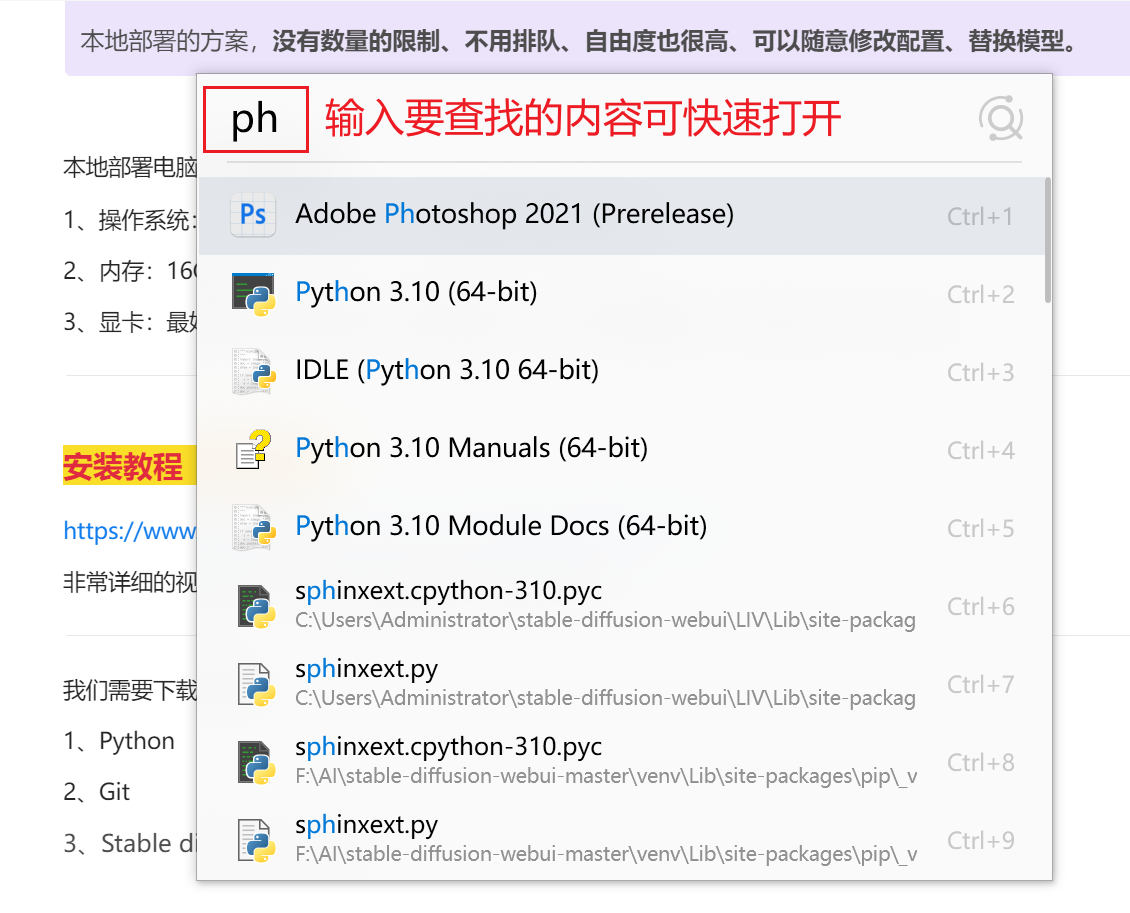Click '2、Git' list item in document
This screenshot has width=1130, height=913.
[x=97, y=791]
